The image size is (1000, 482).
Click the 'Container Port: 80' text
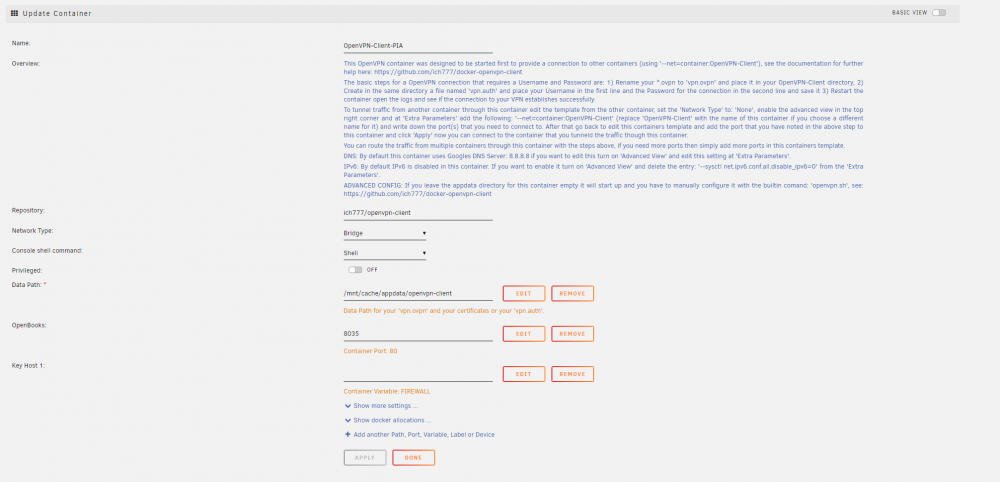(x=370, y=351)
